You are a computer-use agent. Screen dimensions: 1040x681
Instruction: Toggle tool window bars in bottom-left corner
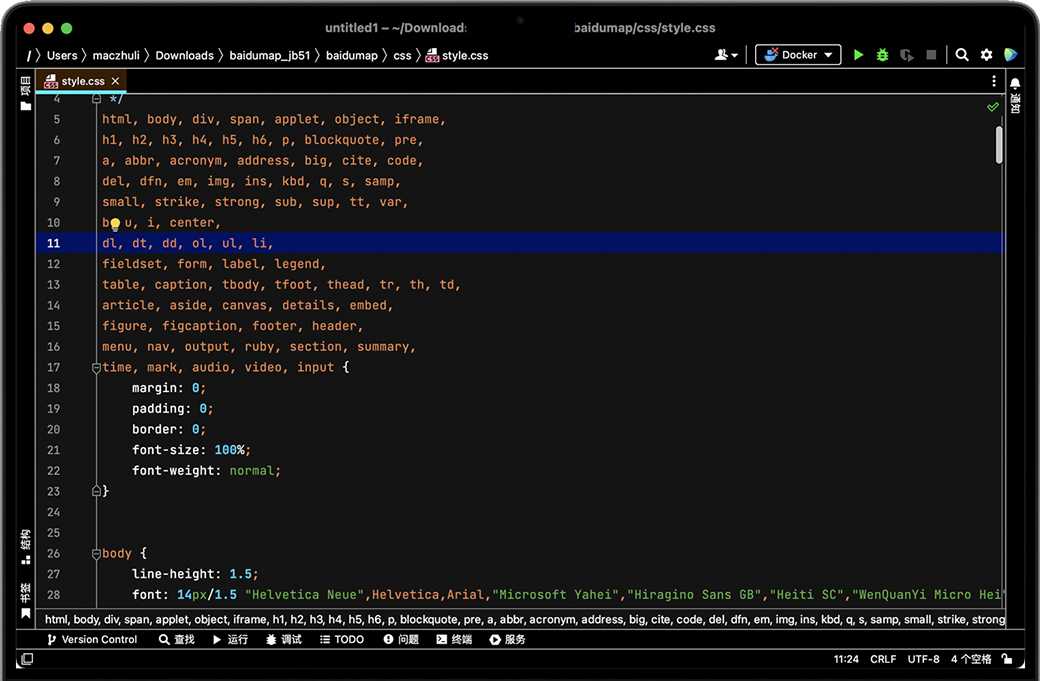[x=27, y=660]
